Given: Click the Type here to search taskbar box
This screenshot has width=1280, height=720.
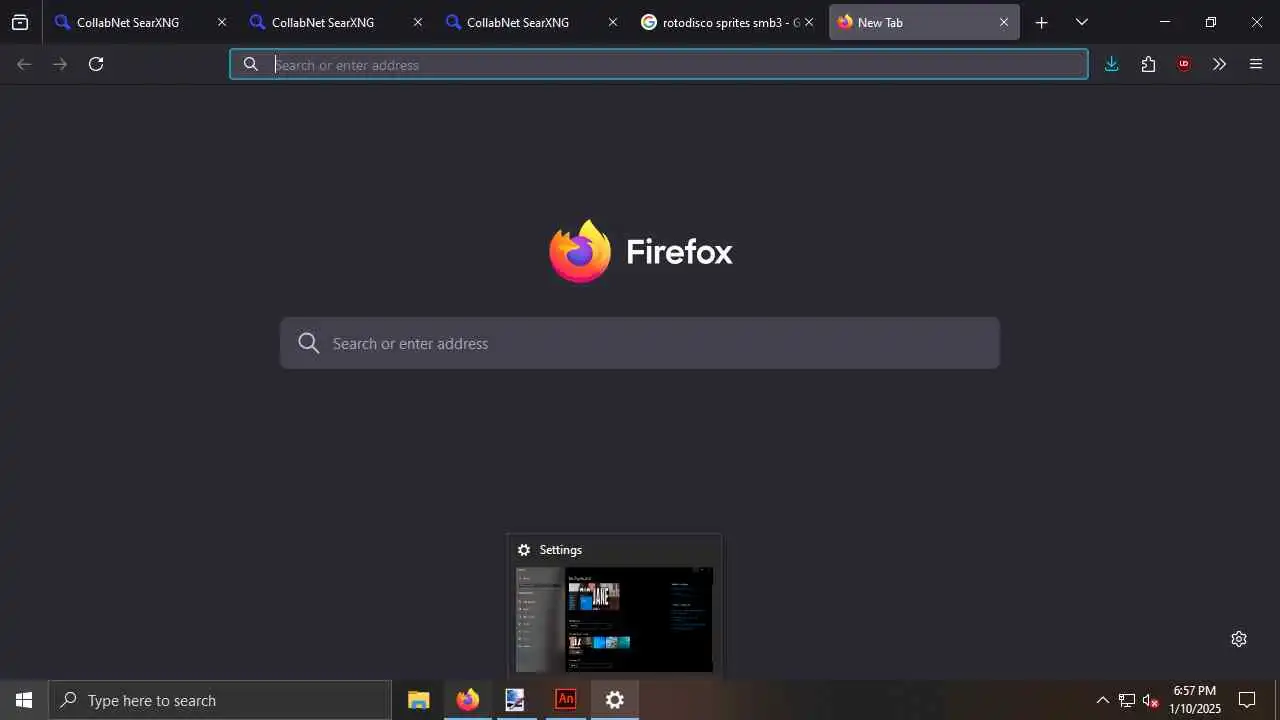Looking at the screenshot, I should pos(220,700).
